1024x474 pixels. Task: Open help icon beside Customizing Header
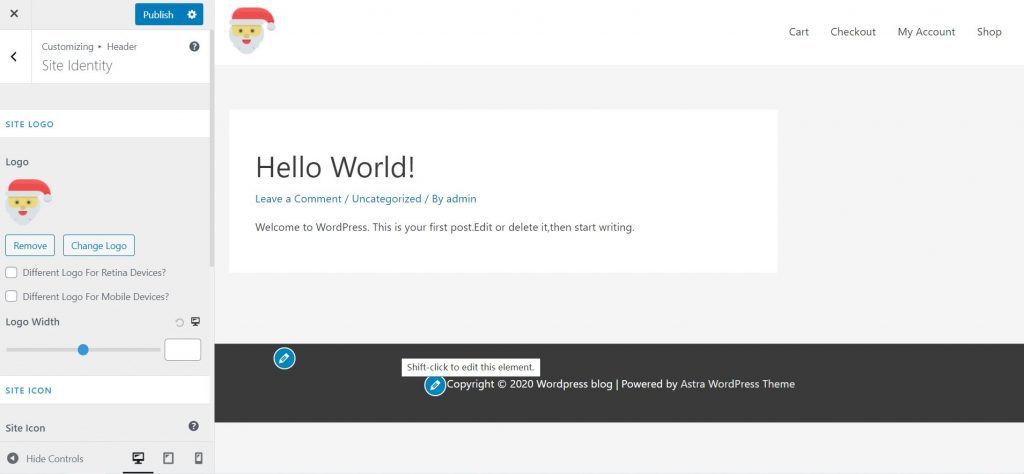tap(194, 47)
